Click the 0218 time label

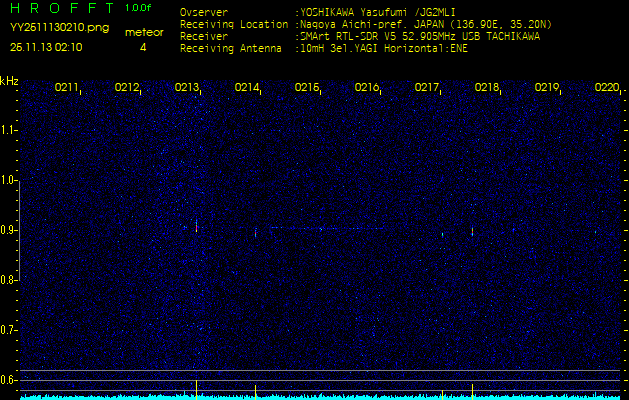[487, 87]
